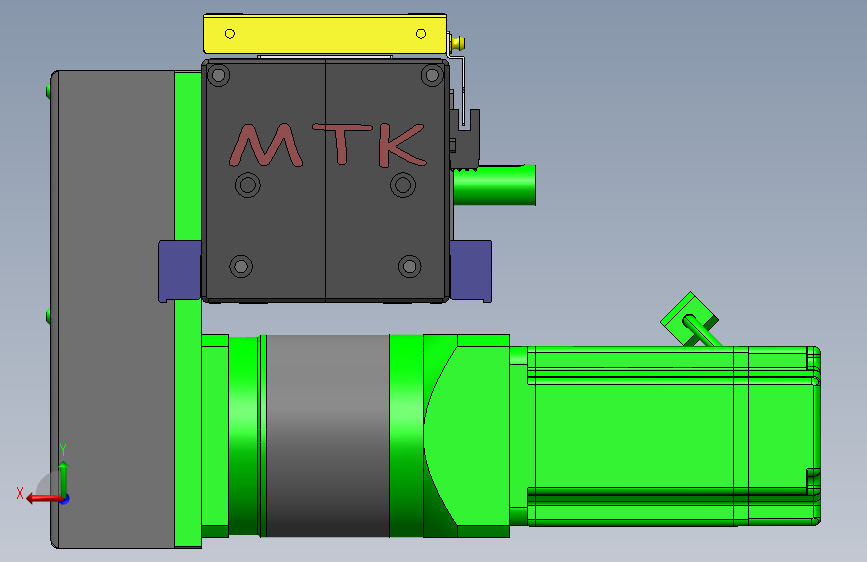Screen dimensions: 867x562
Task: Click the red X axis arrow of the triad
Action: coord(43,499)
